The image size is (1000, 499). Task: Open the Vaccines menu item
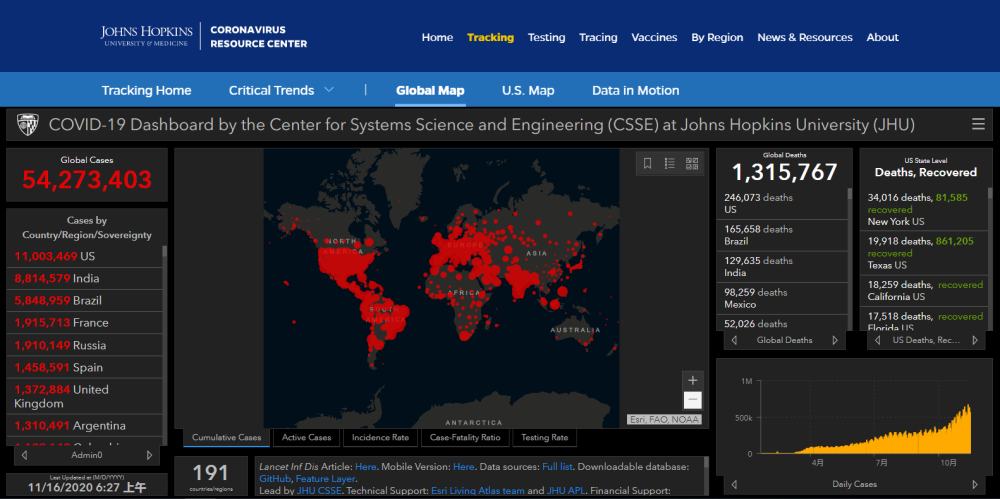pos(654,37)
